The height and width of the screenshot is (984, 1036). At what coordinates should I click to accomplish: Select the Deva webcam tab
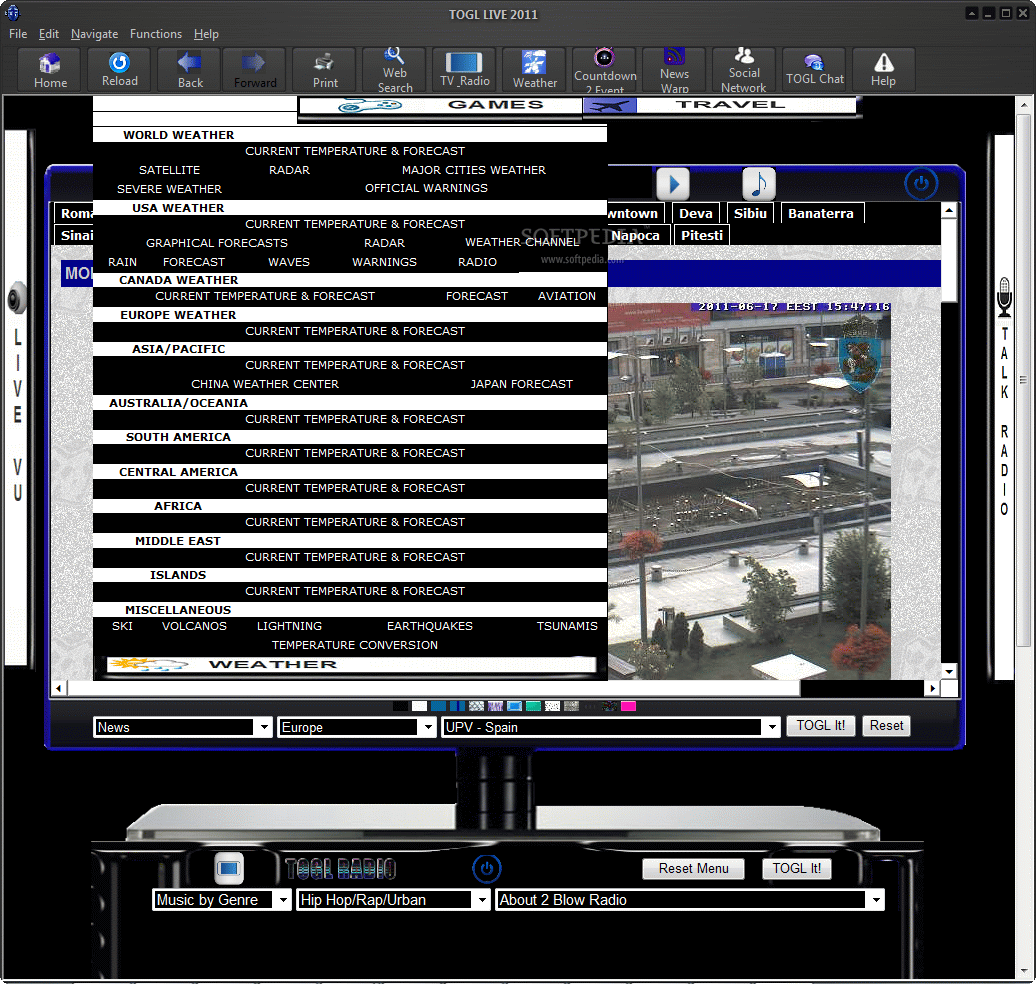click(696, 213)
